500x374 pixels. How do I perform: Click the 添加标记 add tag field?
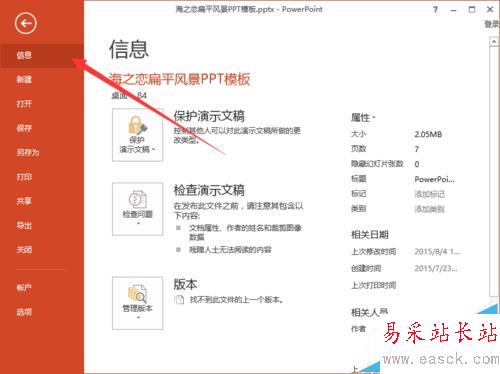click(x=429, y=194)
